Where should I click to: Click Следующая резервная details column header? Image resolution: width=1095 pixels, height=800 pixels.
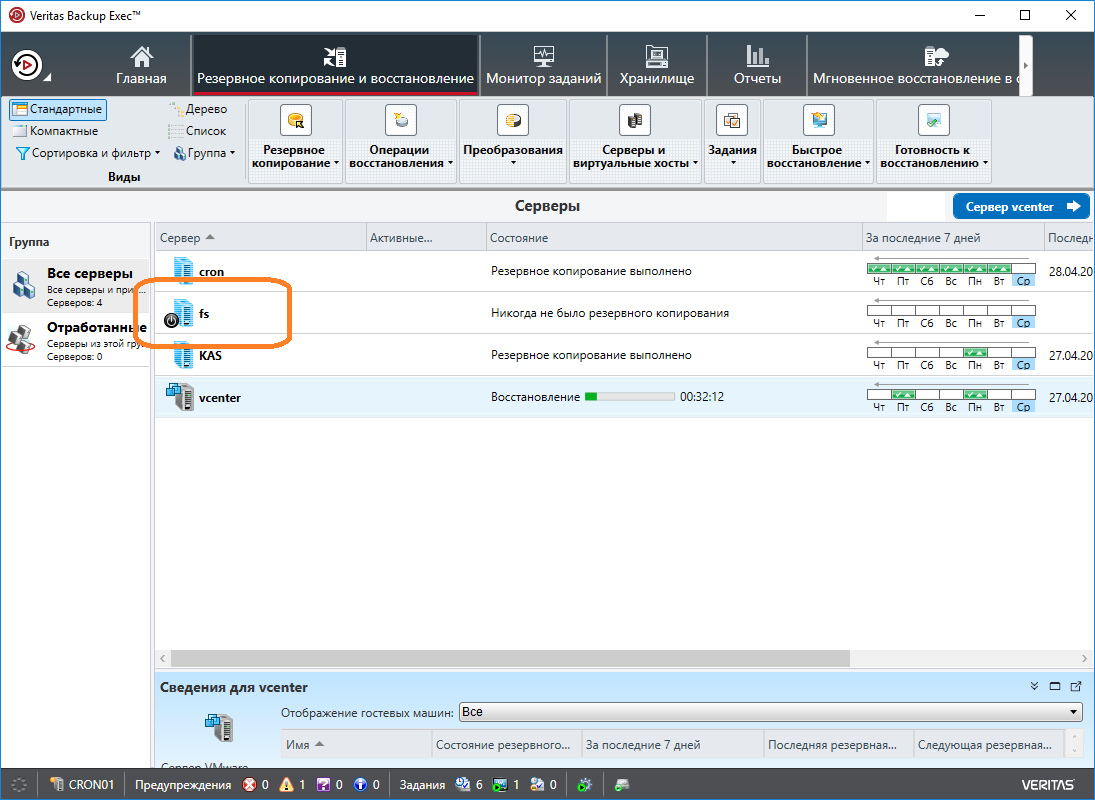tap(988, 745)
